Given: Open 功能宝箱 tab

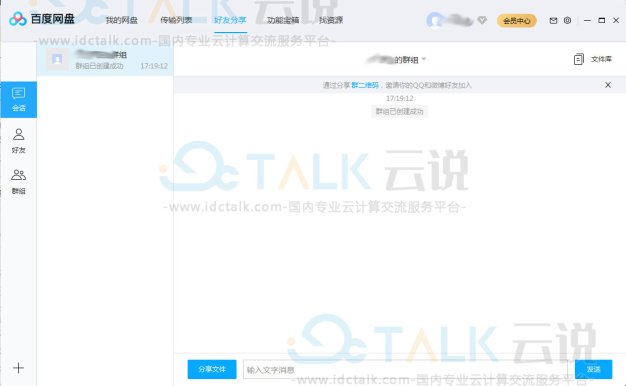Looking at the screenshot, I should coord(283,20).
